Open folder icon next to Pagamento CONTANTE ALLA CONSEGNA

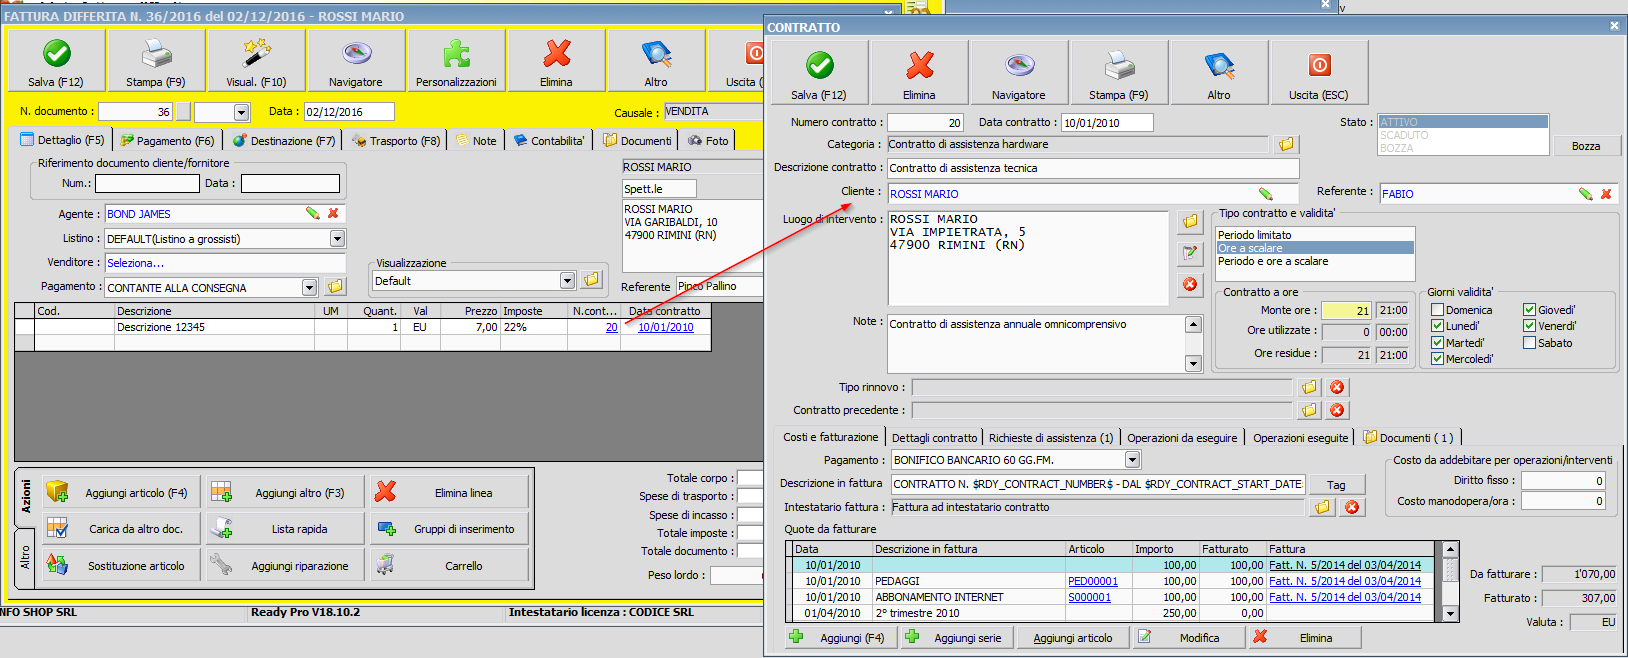(335, 287)
